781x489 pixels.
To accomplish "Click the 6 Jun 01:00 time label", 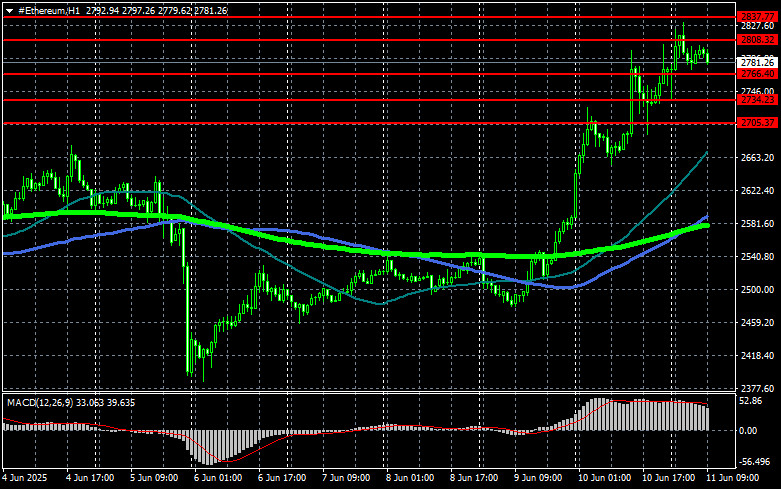I will (218, 478).
